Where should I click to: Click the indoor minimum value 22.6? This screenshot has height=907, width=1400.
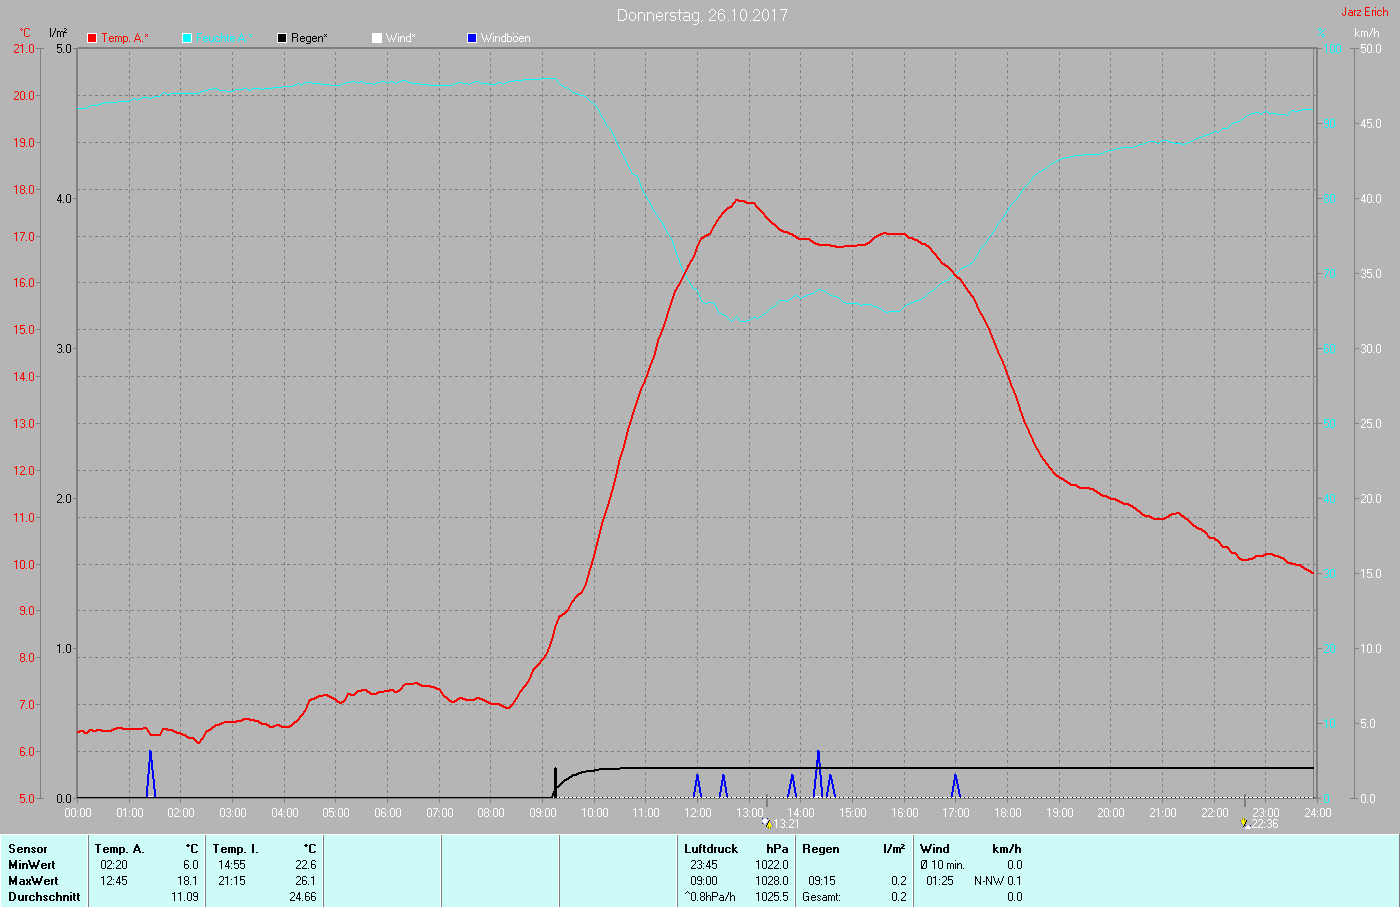(306, 865)
